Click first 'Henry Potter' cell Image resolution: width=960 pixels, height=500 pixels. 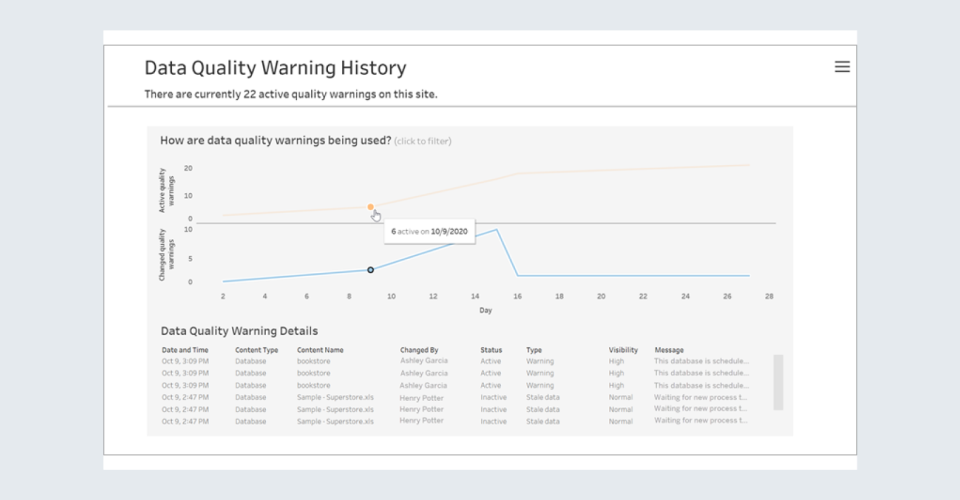tap(423, 397)
